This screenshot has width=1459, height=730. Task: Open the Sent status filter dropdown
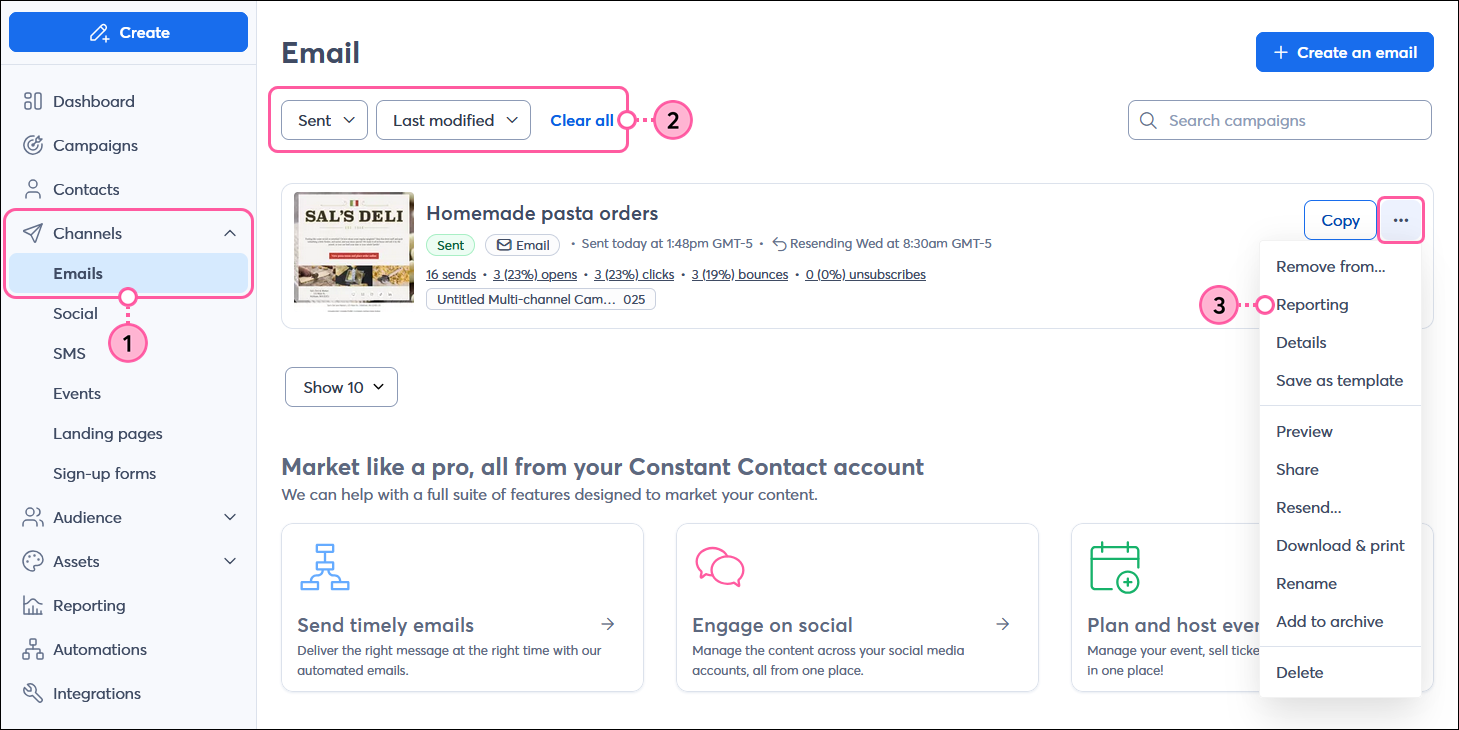[x=324, y=119]
